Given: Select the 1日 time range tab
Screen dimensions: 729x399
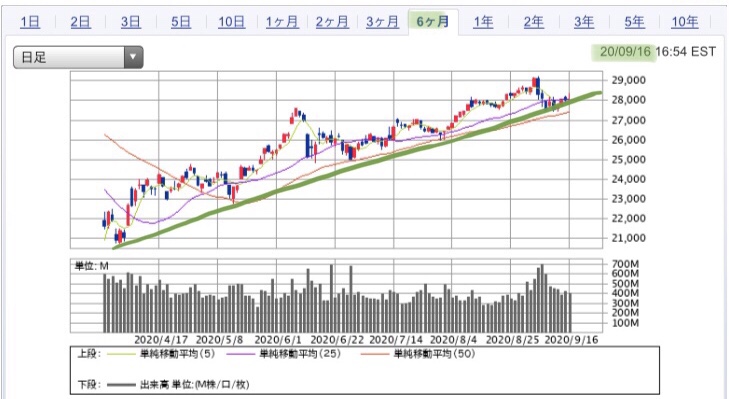Looking at the screenshot, I should click(30, 21).
